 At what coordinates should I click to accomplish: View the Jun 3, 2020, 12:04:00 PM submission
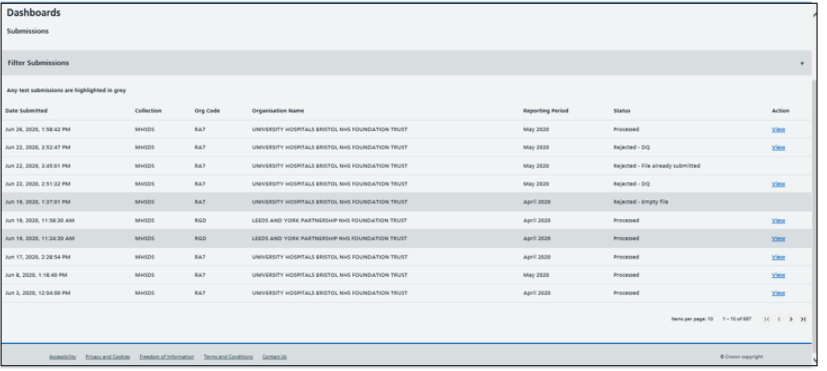click(x=778, y=293)
